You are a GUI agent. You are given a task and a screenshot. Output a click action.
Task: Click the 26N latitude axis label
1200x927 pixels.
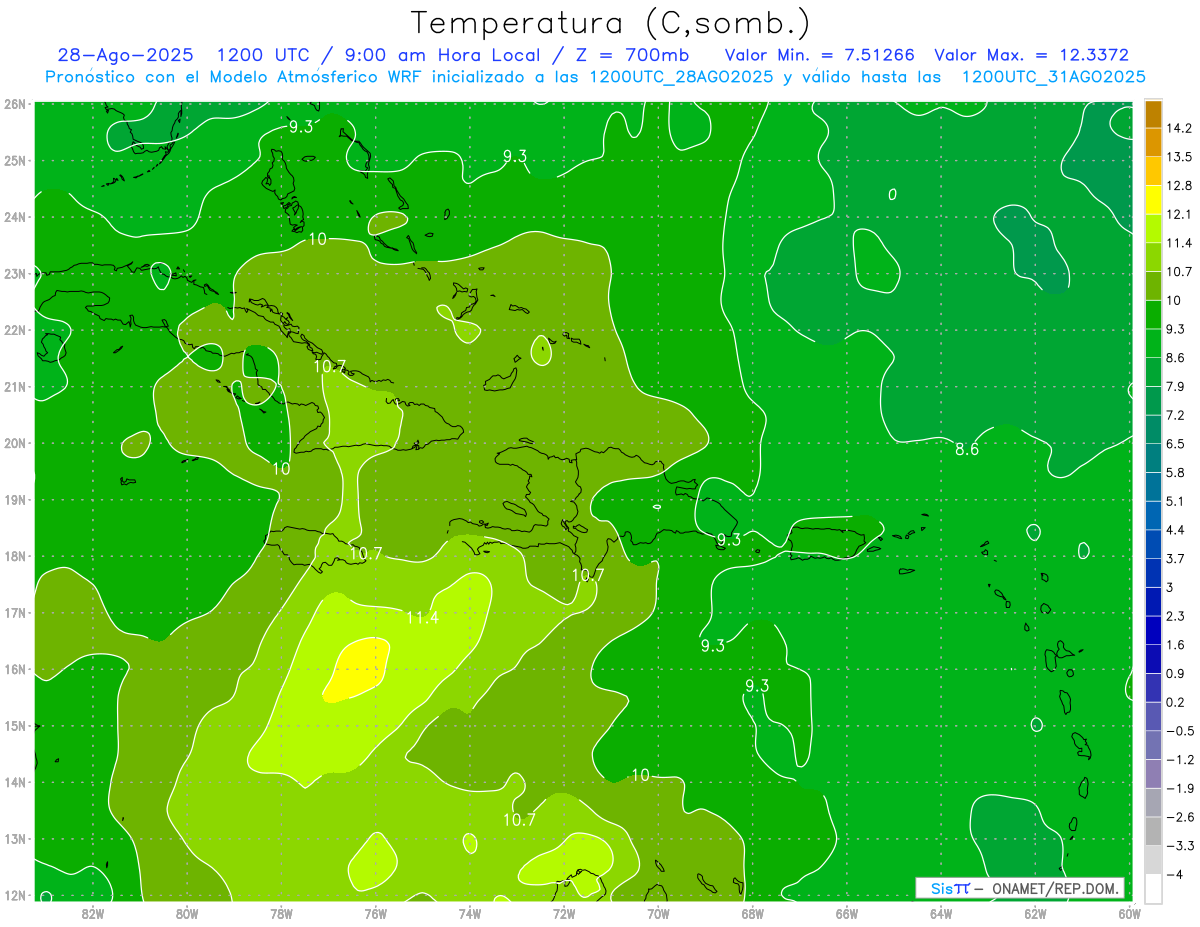point(15,104)
